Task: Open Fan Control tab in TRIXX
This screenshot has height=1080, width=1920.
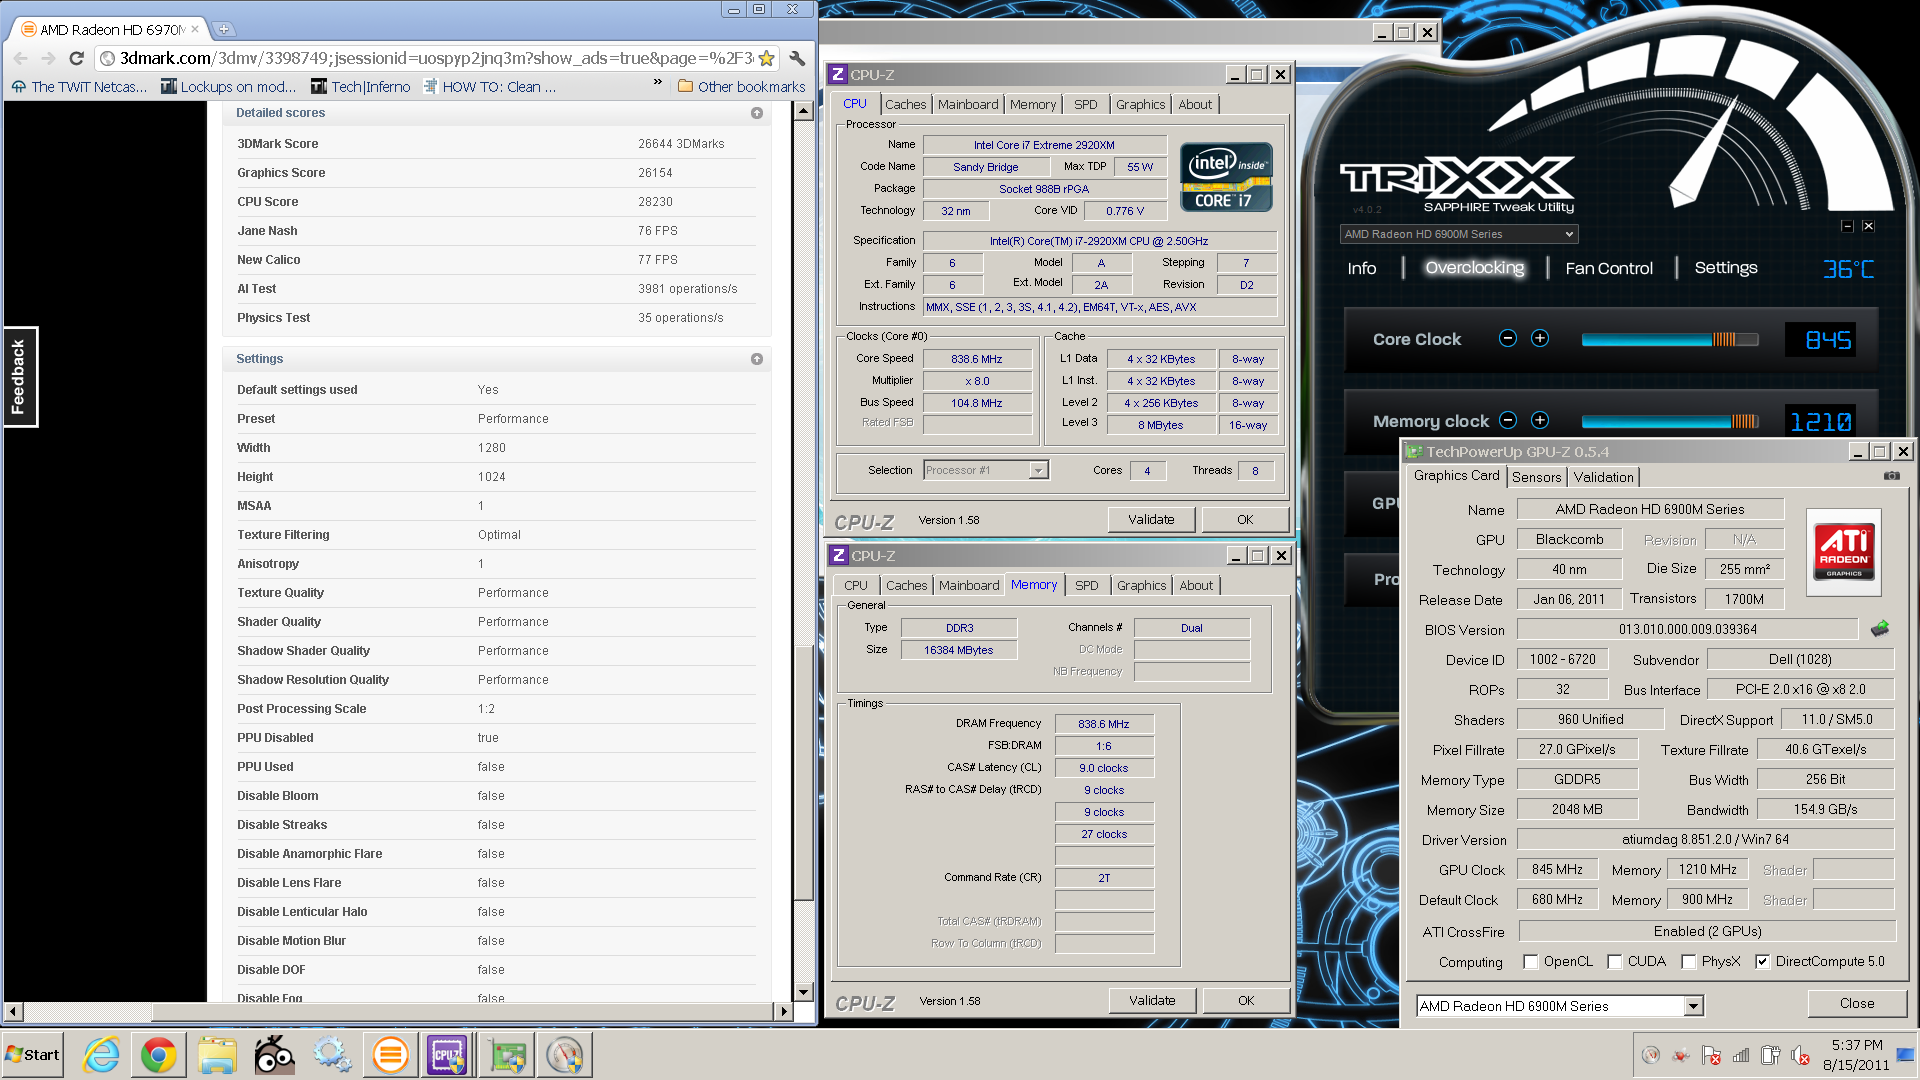Action: click(x=1609, y=268)
